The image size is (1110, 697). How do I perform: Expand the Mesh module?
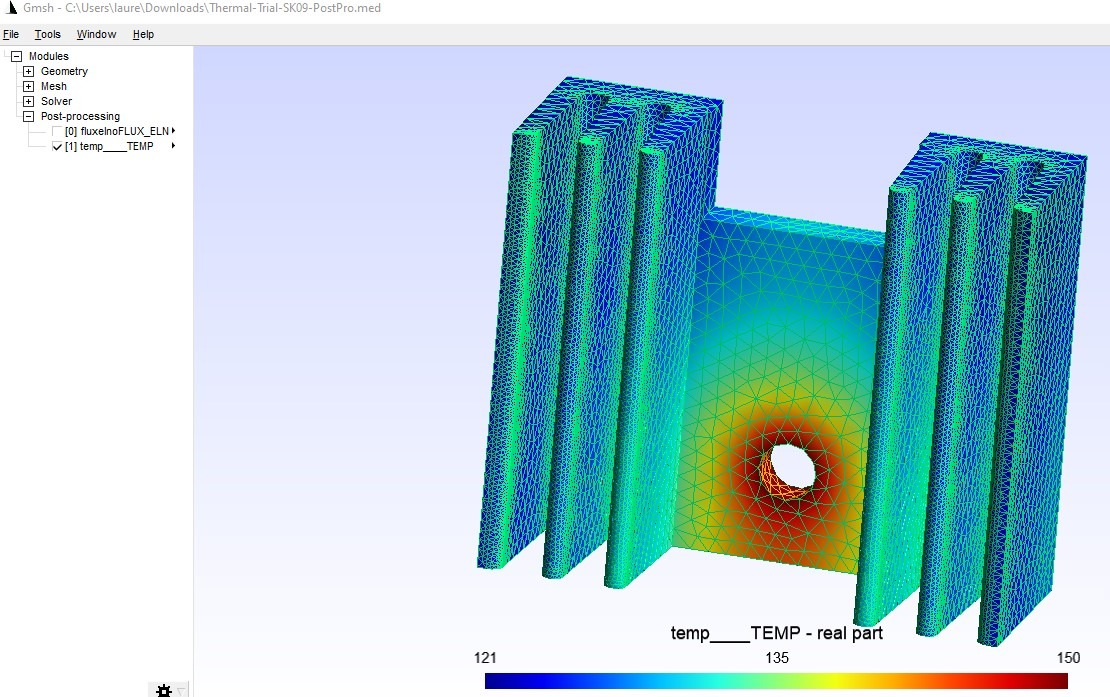pos(28,86)
